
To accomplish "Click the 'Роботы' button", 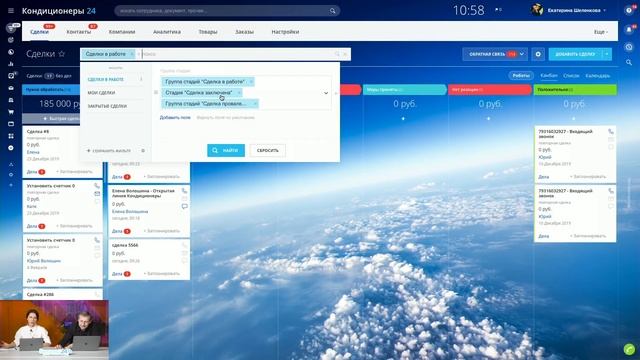I will pyautogui.click(x=521, y=76).
